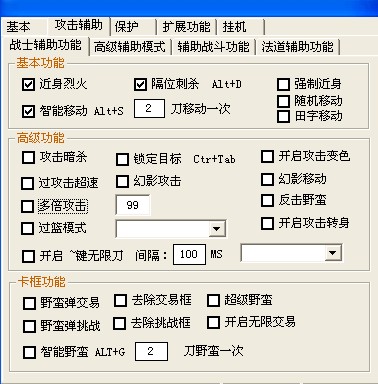Open the 法道辅助功能 sub-tab
378x384 pixels.
click(297, 47)
